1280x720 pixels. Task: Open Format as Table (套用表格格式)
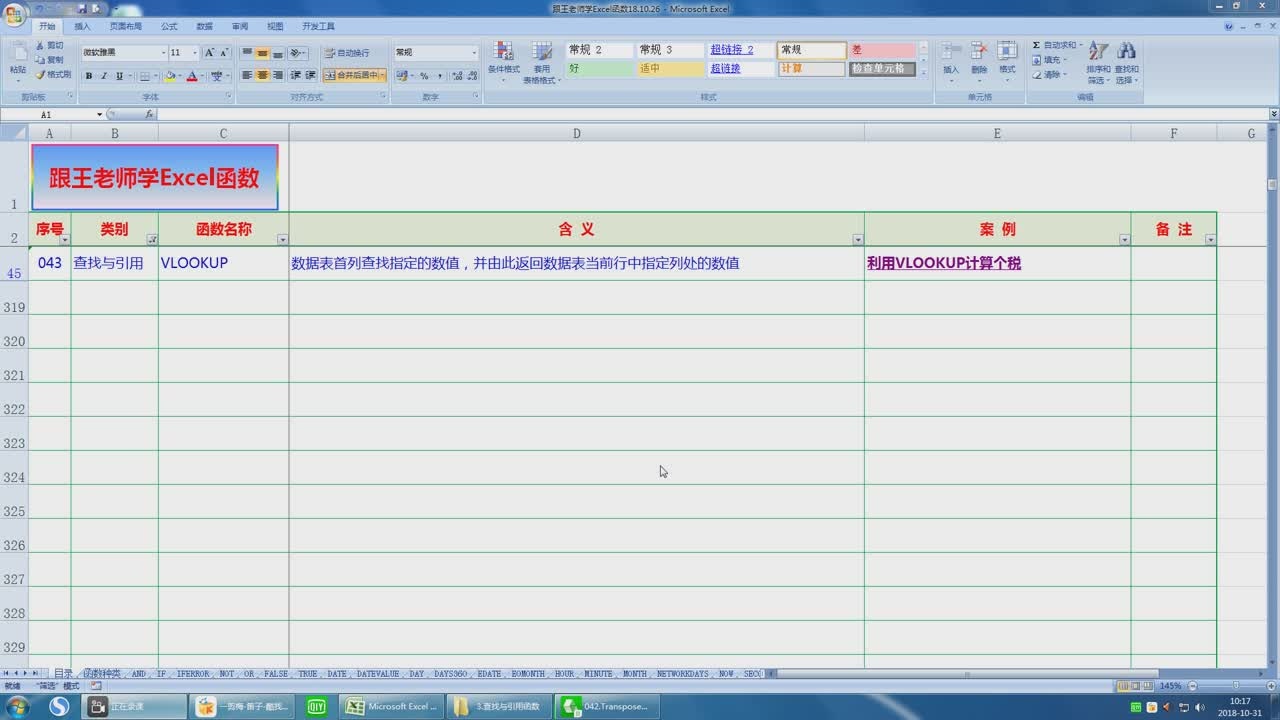click(x=542, y=62)
